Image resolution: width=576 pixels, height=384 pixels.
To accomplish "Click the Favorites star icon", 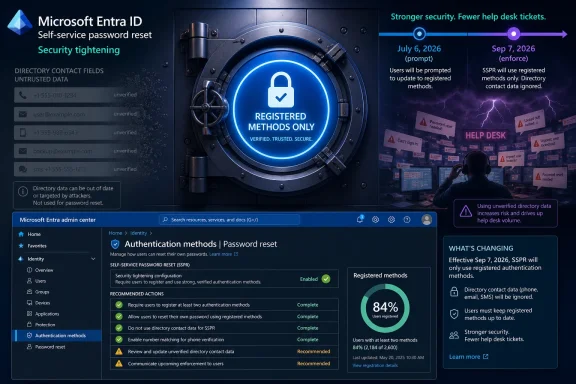I will click(21, 246).
